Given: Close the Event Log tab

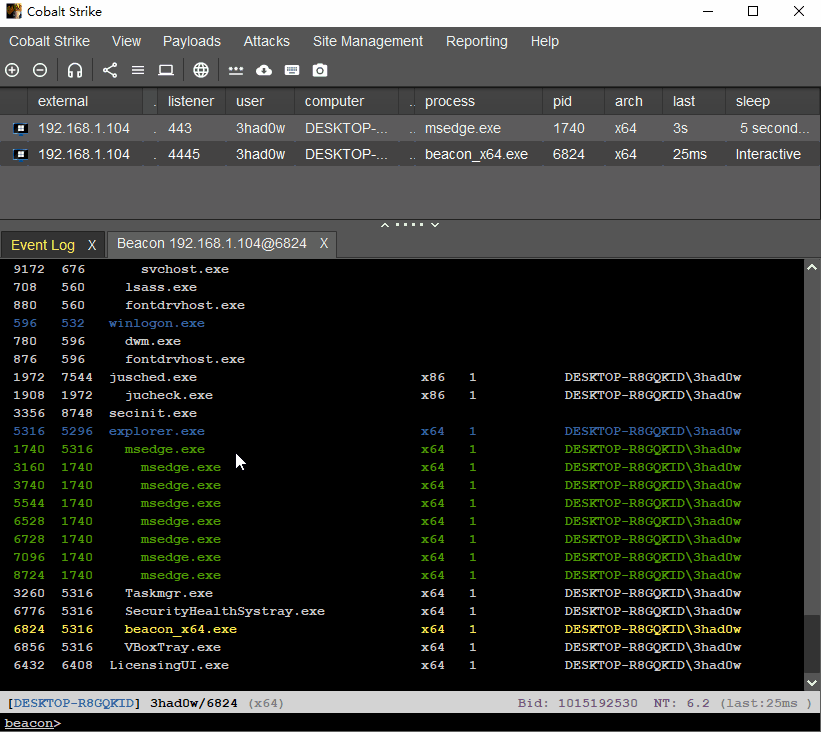Looking at the screenshot, I should pyautogui.click(x=92, y=245).
